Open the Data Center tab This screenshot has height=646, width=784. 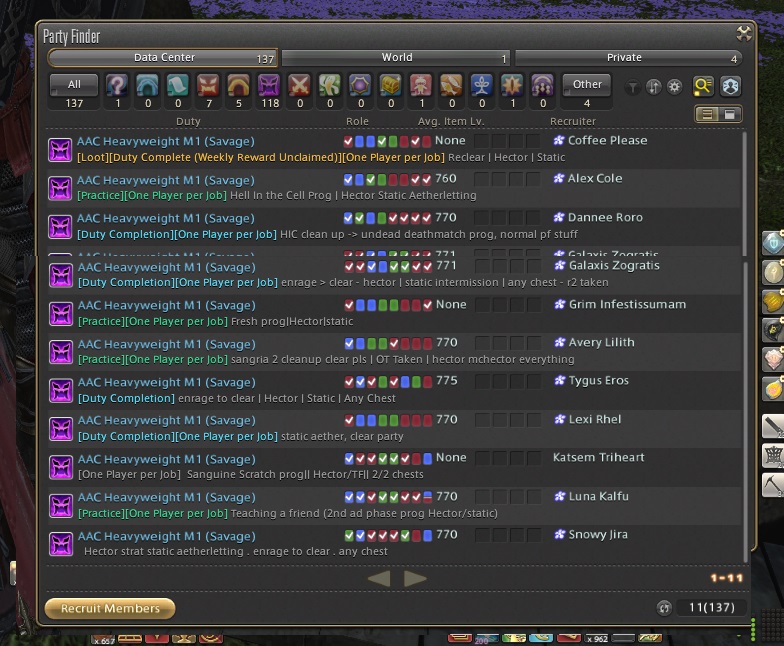coord(163,58)
